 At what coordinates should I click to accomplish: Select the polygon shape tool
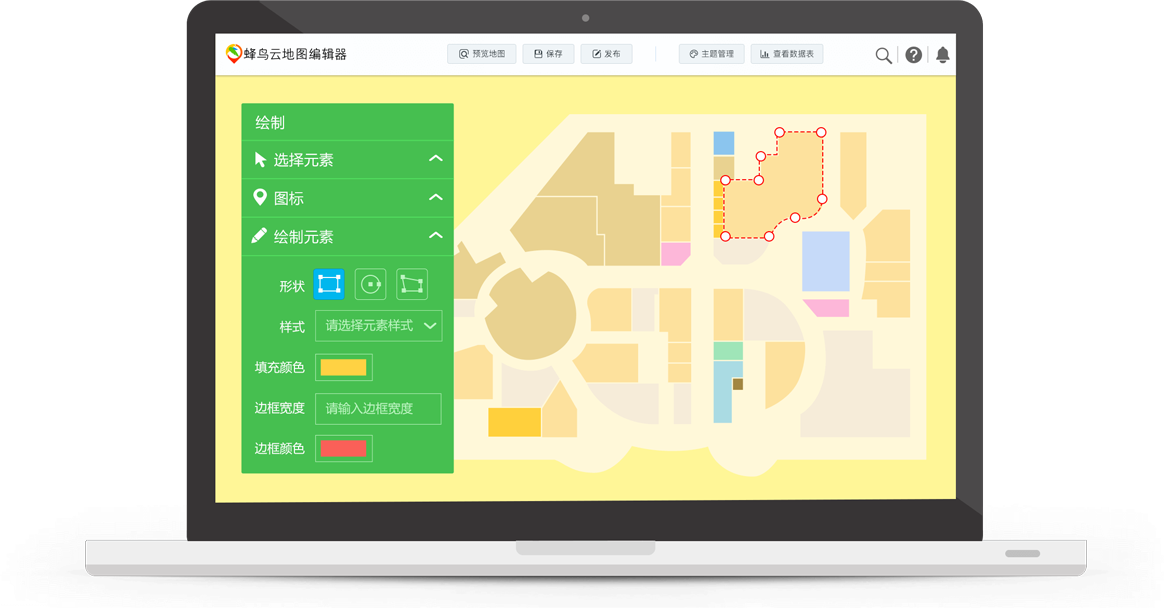click(412, 284)
